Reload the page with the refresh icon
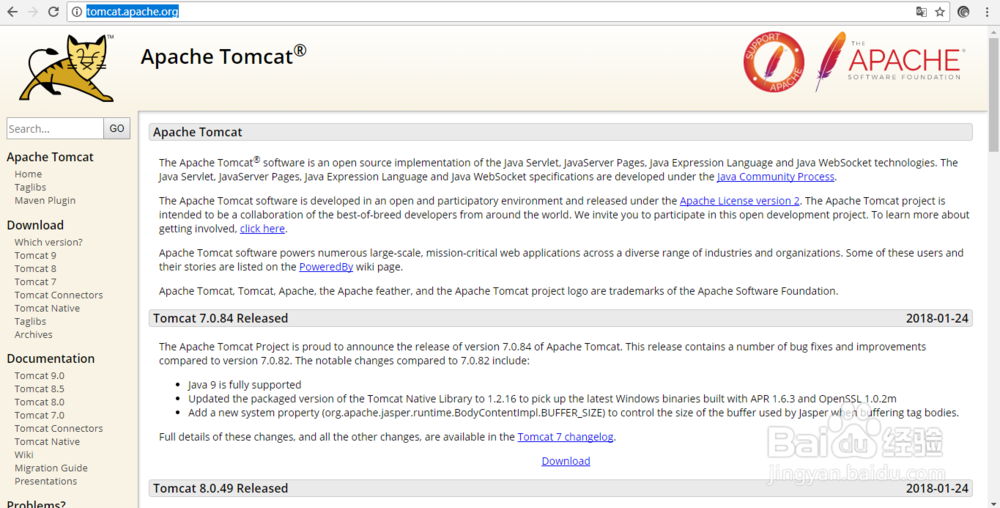The image size is (1000, 508). (x=54, y=11)
